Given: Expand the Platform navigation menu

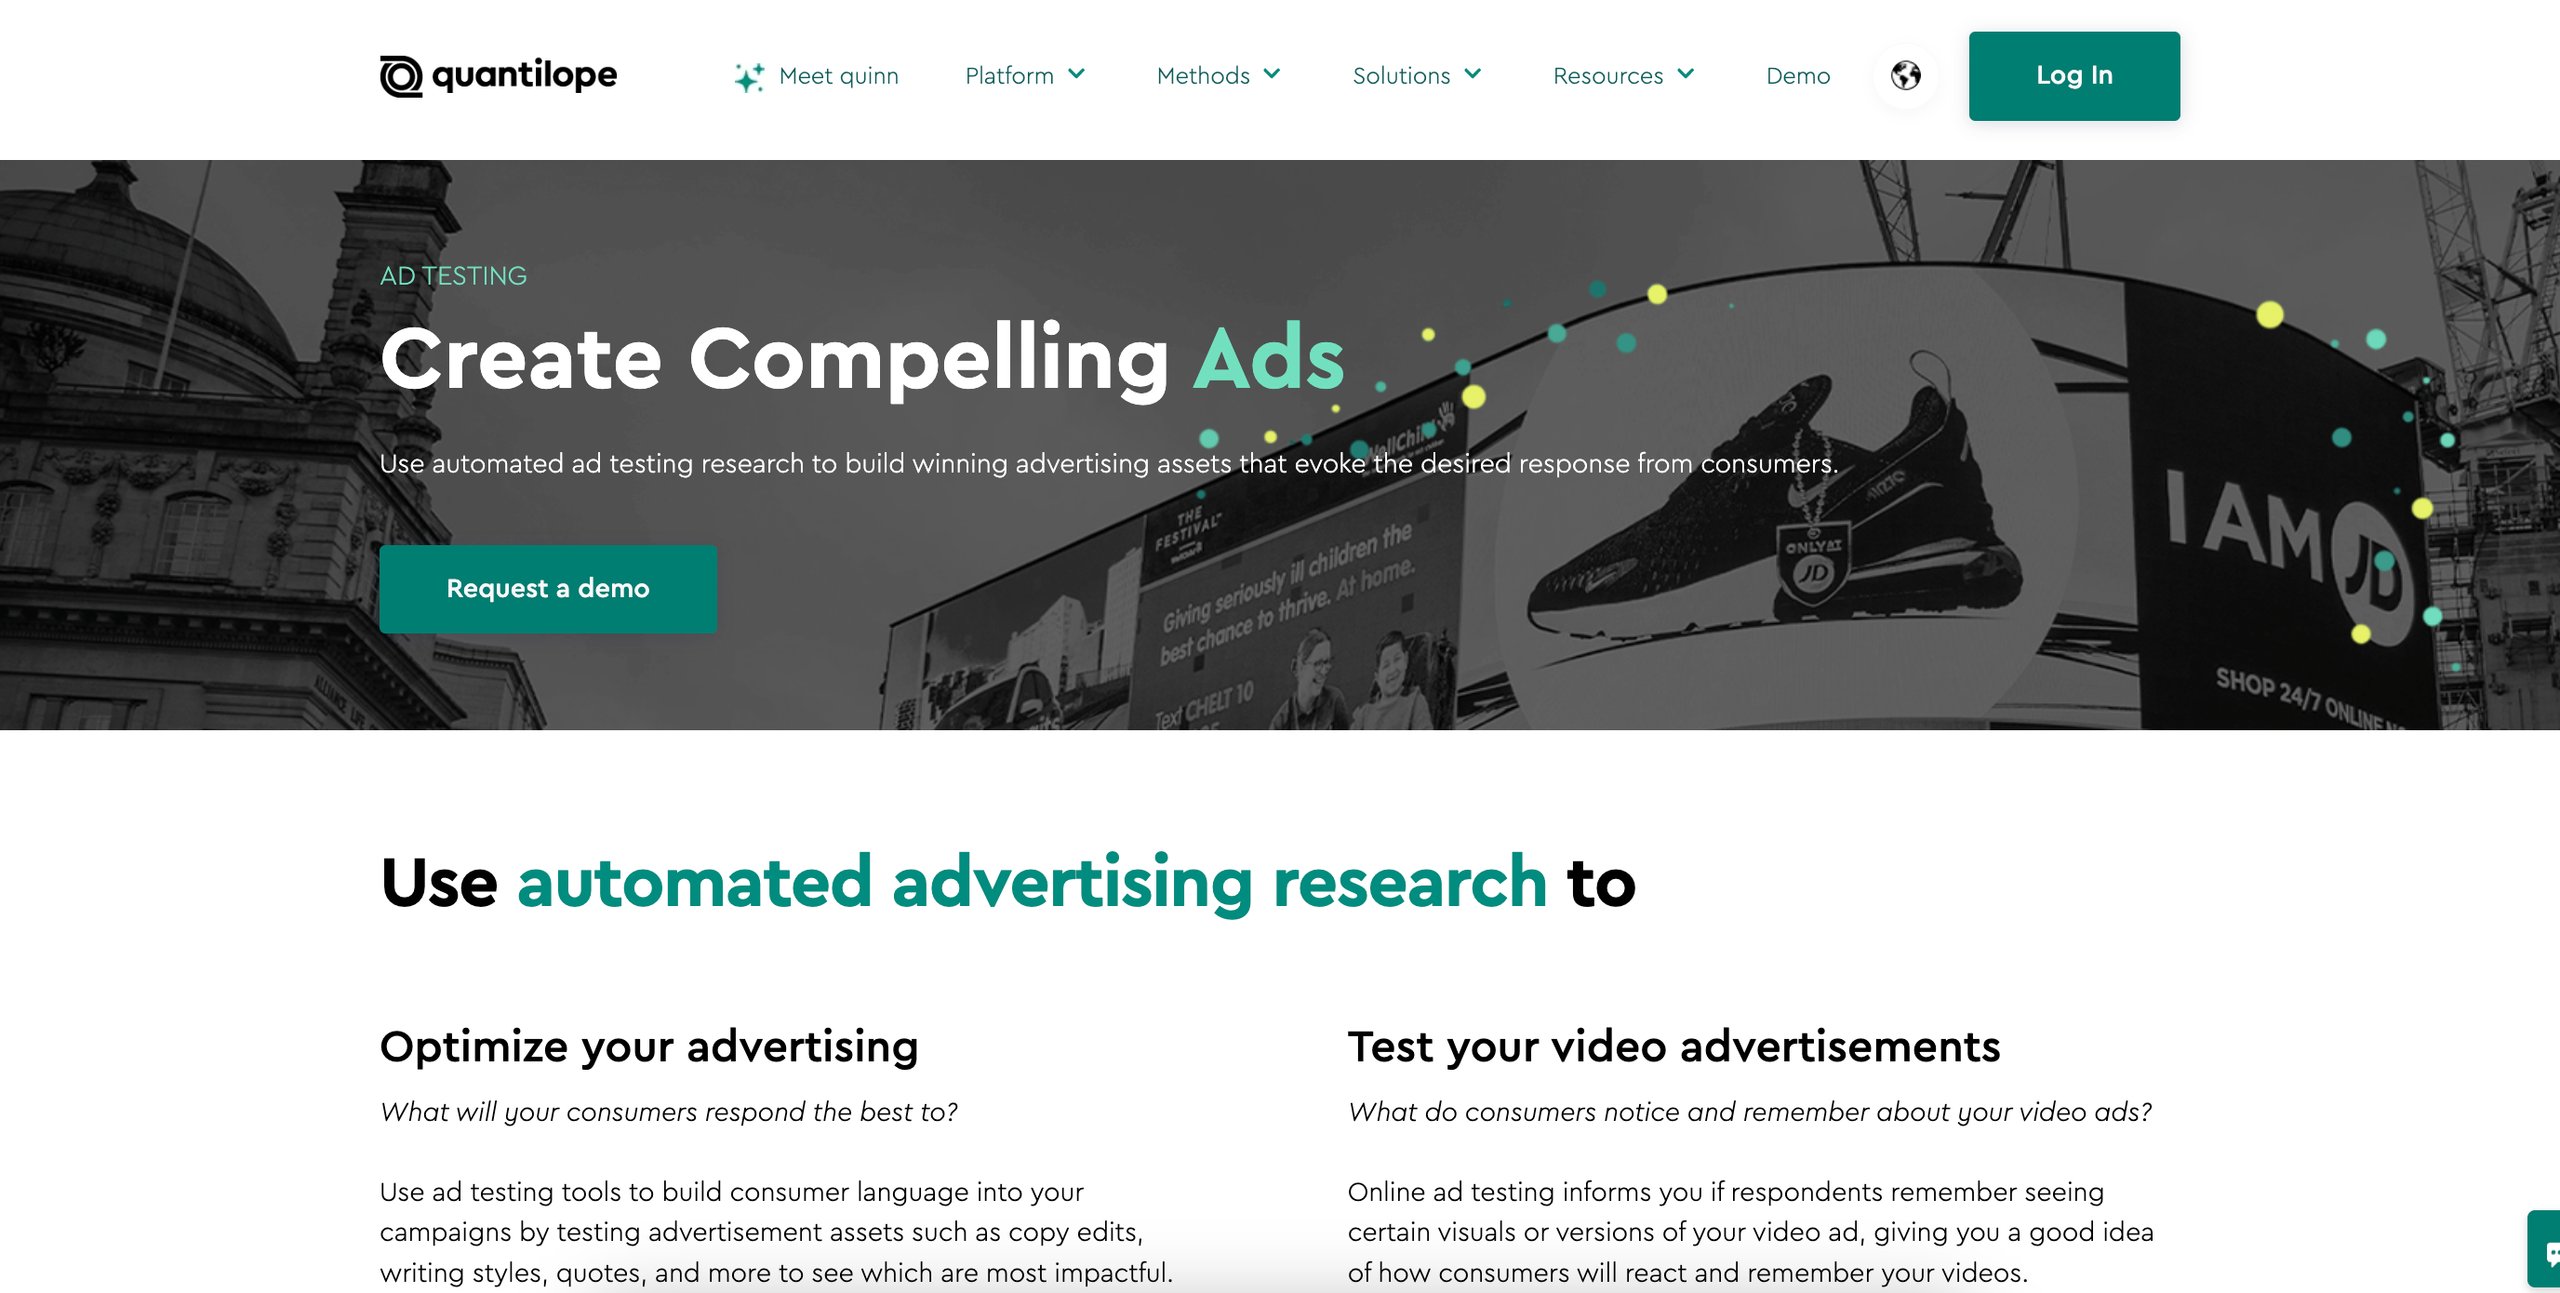Looking at the screenshot, I should pos(1025,74).
